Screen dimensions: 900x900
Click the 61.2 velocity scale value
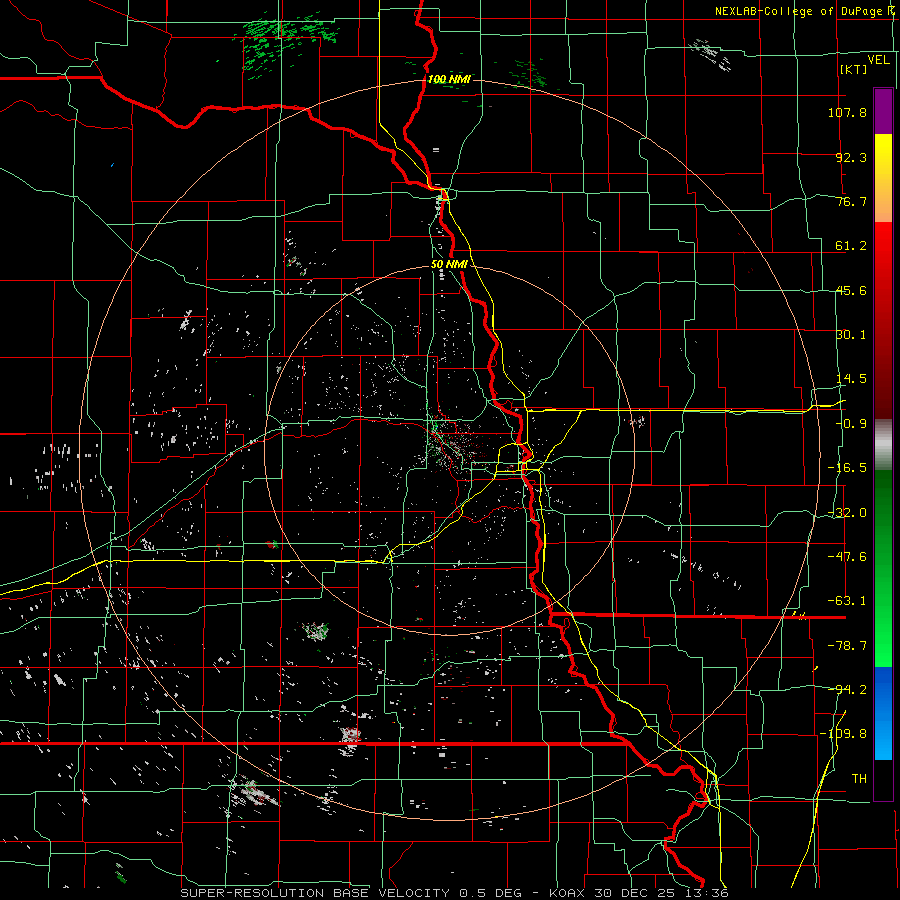851,246
